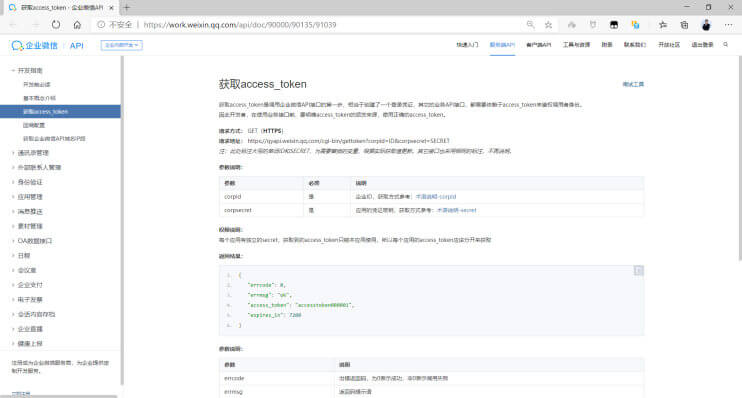Expand the 企业直播 section
This screenshot has height=398, width=742.
(13, 329)
